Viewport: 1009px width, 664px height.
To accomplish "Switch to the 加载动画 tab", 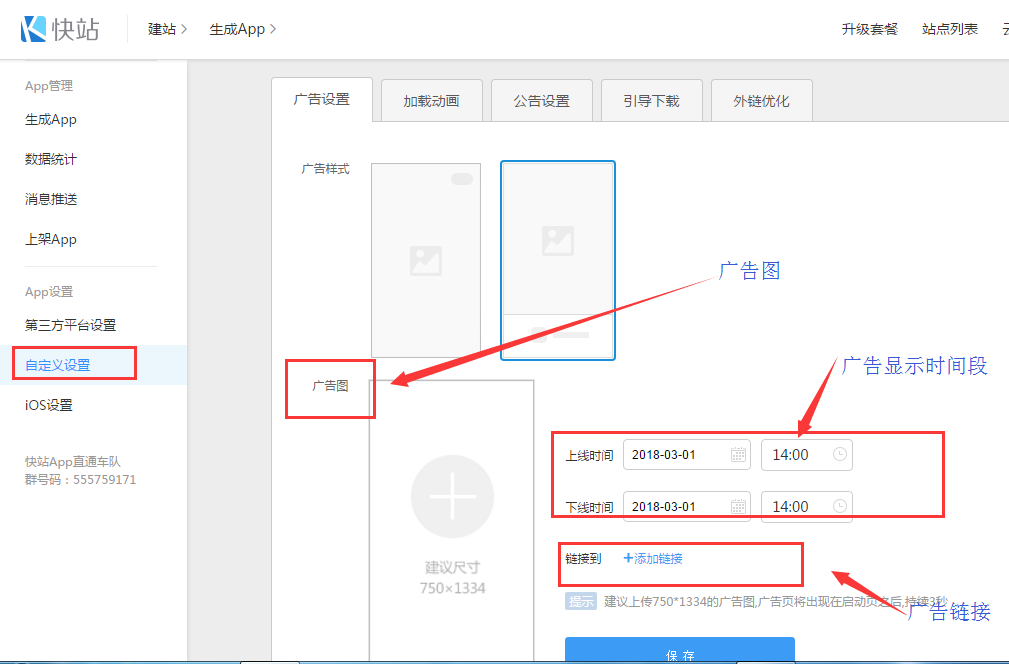I will (x=431, y=101).
